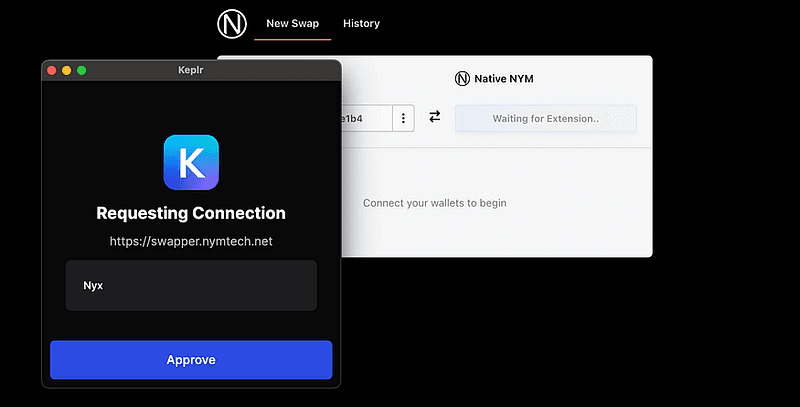Click the Nym logo in the header
The image size is (800, 407).
(231, 23)
